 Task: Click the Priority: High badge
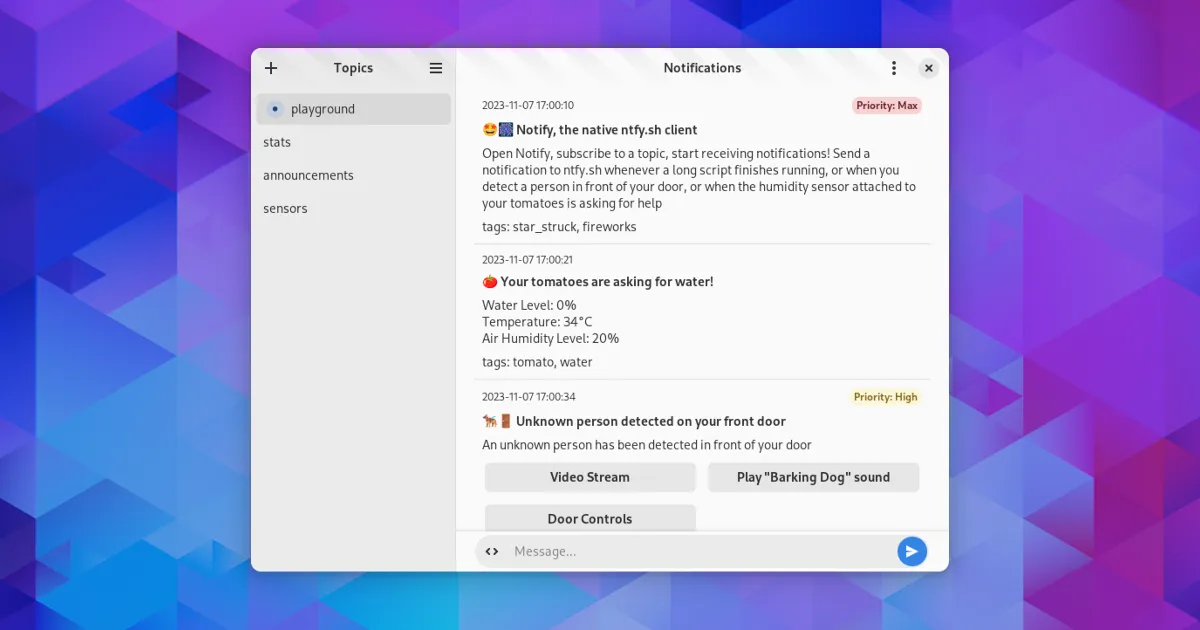[885, 397]
